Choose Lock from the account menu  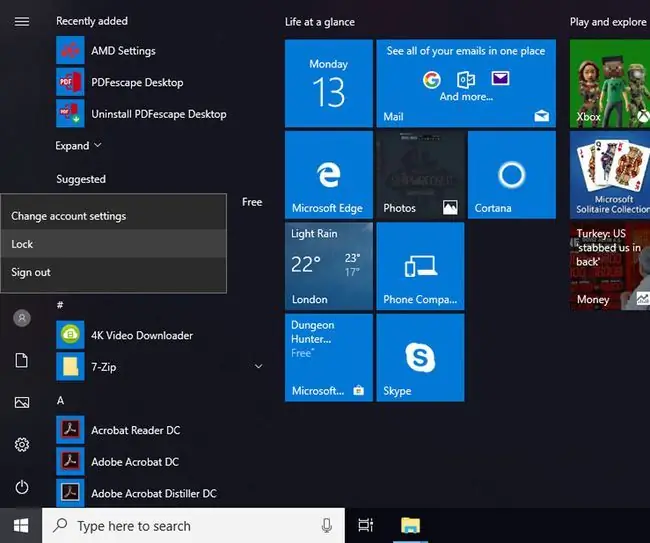[x=114, y=244]
